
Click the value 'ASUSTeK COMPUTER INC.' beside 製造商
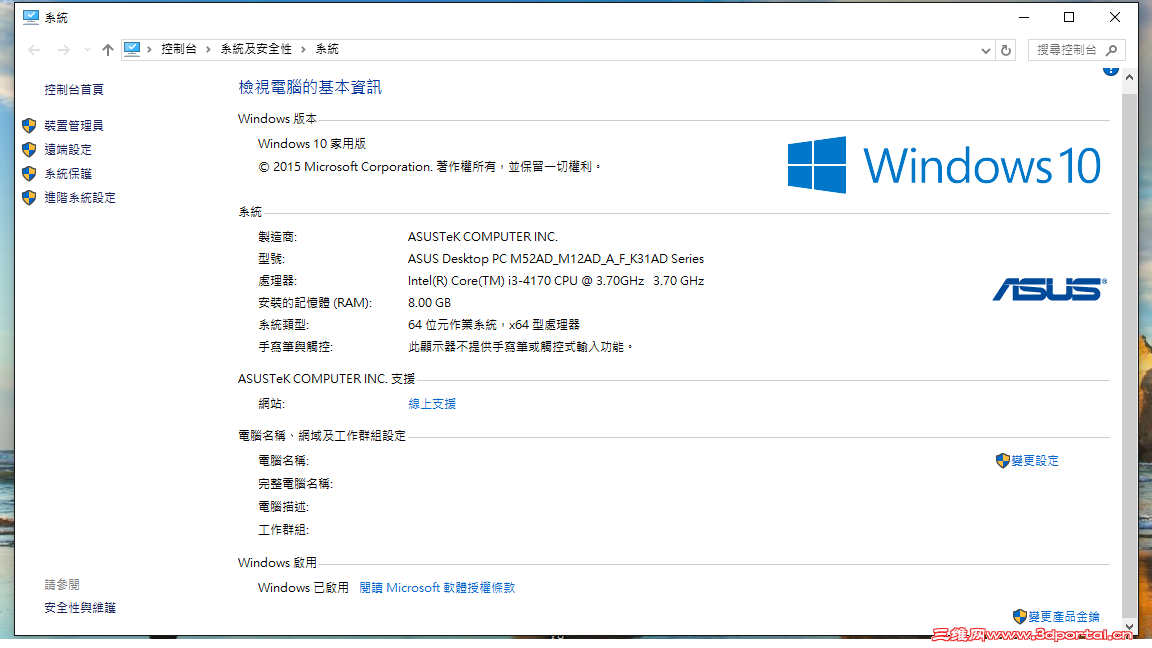[x=483, y=237]
